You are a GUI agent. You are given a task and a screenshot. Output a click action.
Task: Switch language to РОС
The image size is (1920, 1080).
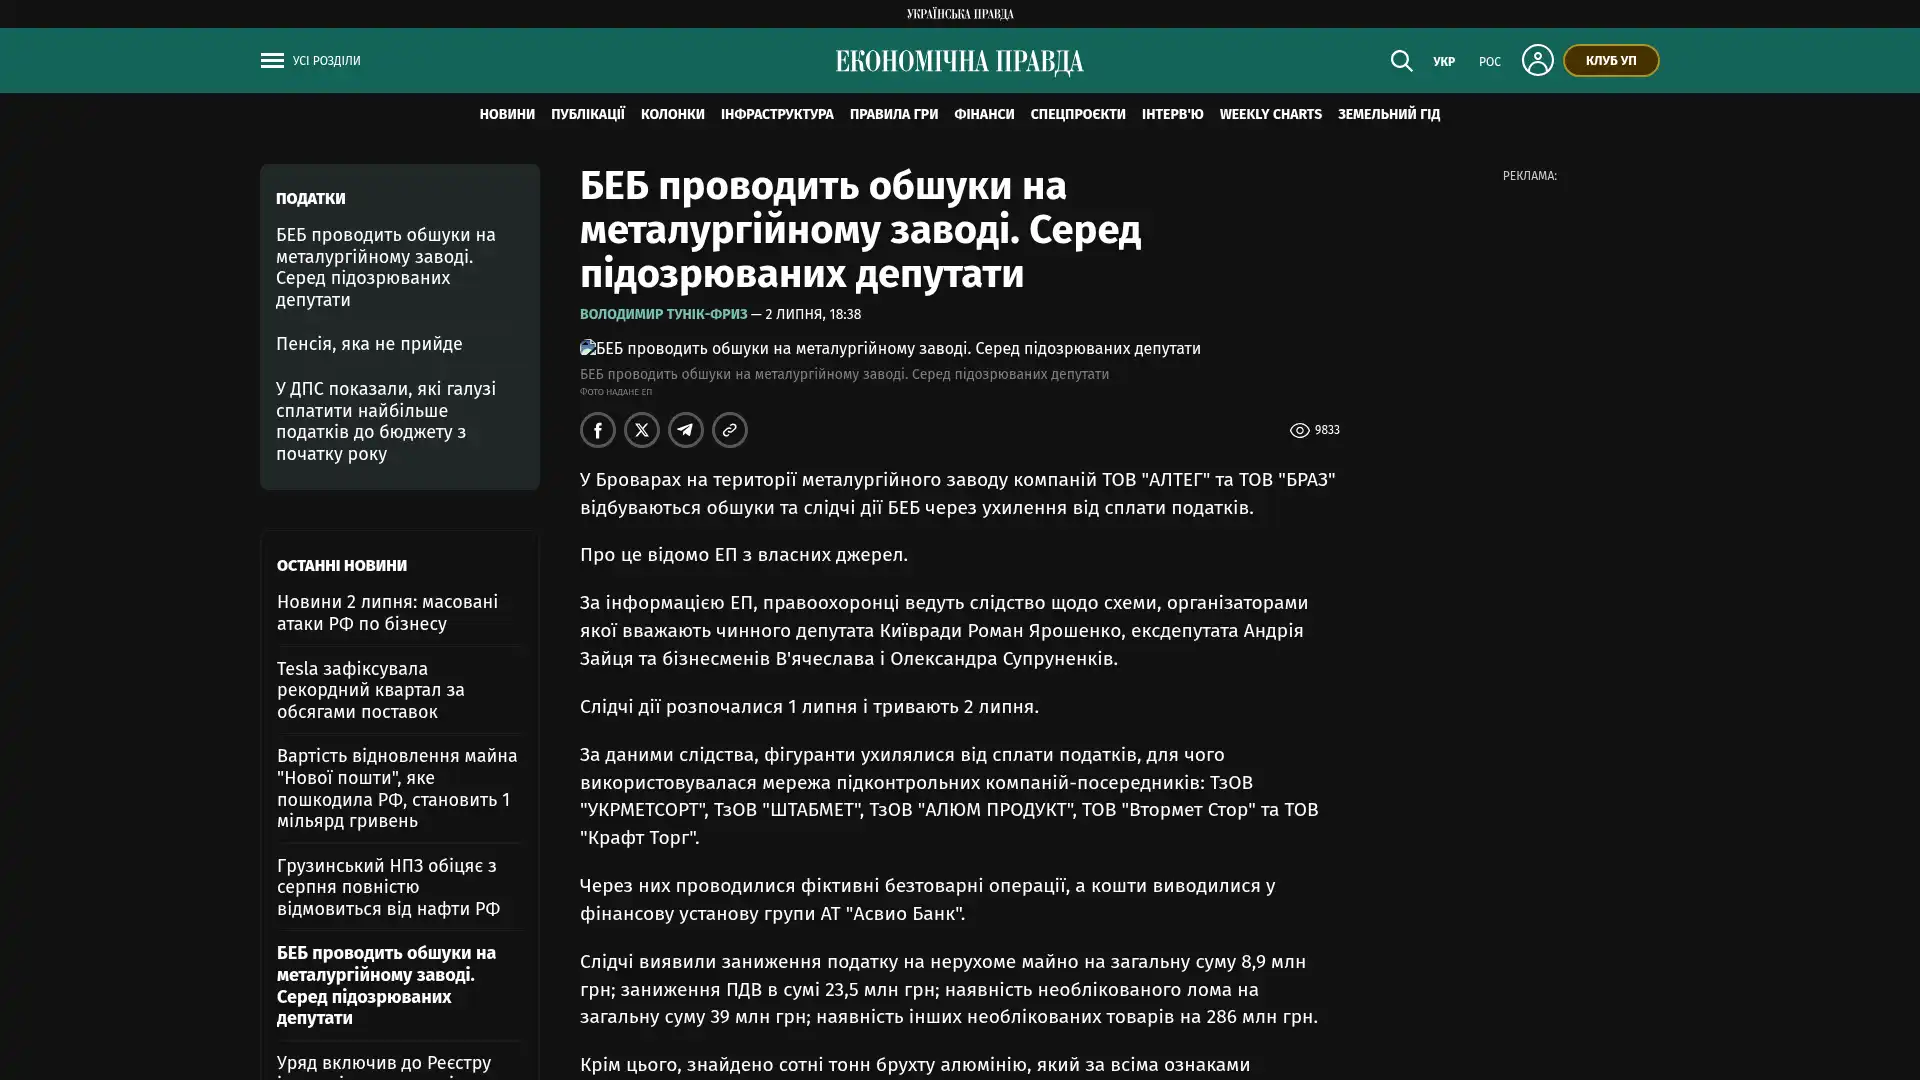[1489, 62]
